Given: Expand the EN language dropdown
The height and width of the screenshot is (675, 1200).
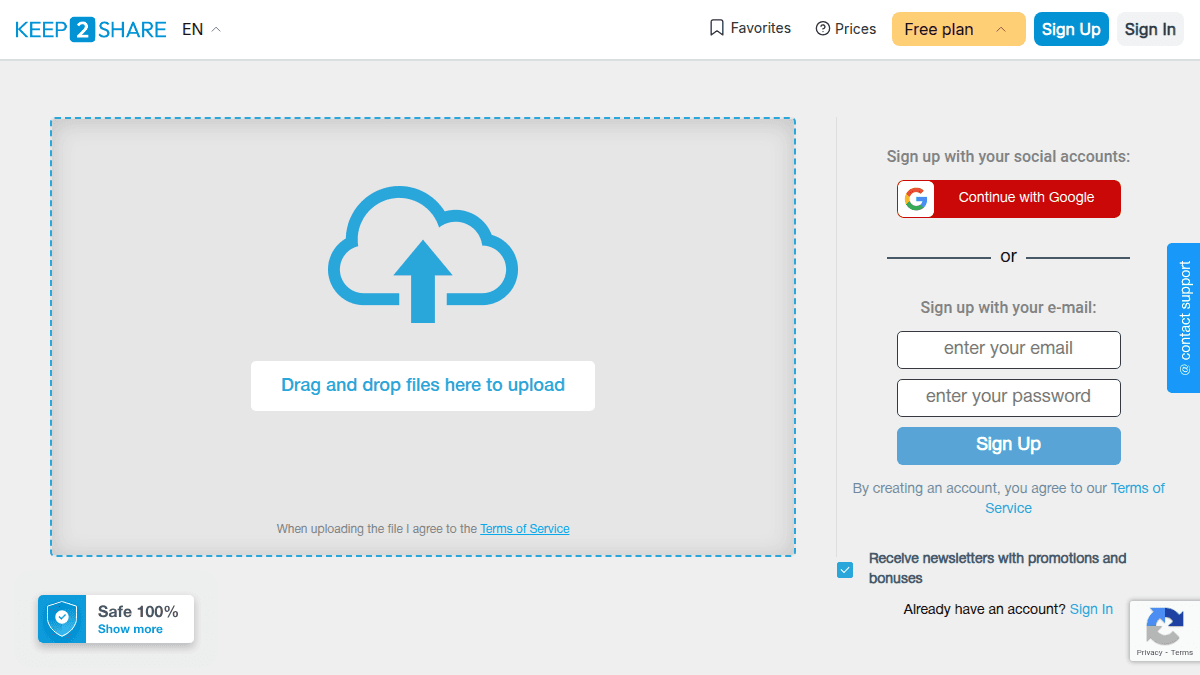Looking at the screenshot, I should click(201, 30).
